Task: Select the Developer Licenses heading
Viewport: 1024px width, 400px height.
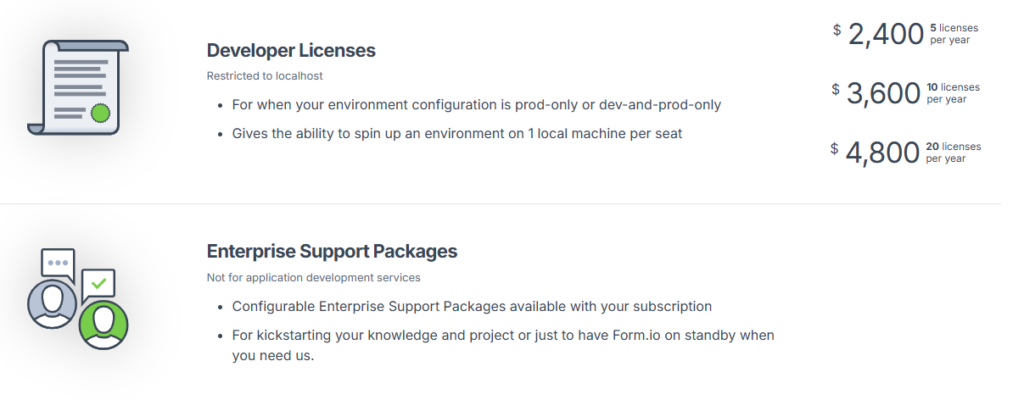Action: tap(291, 50)
